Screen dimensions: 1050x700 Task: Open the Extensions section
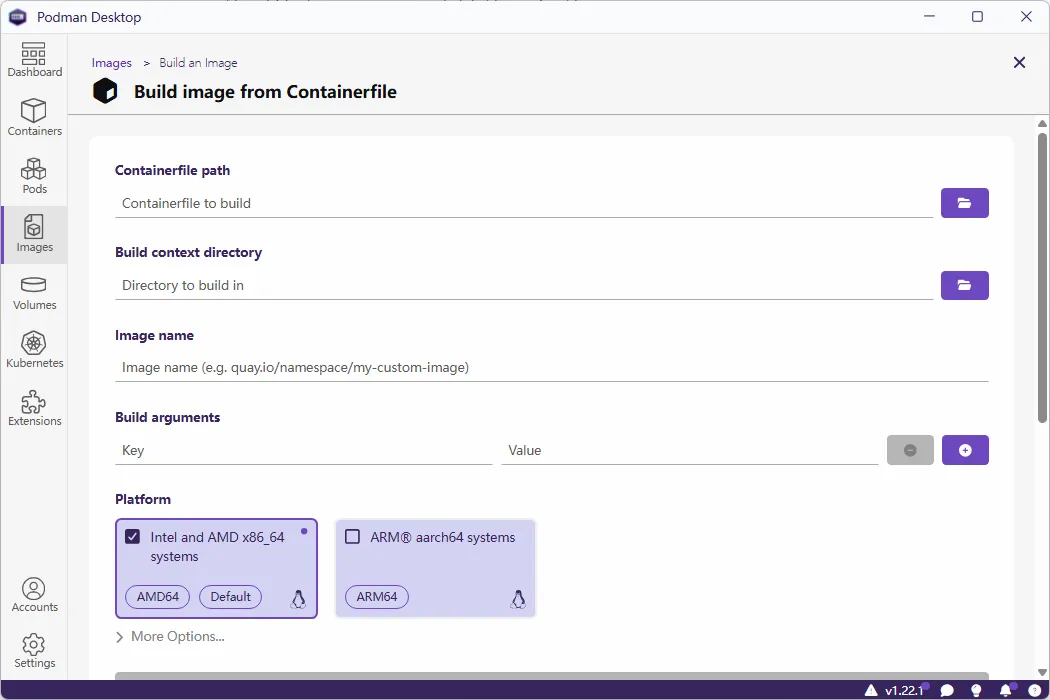(x=34, y=409)
